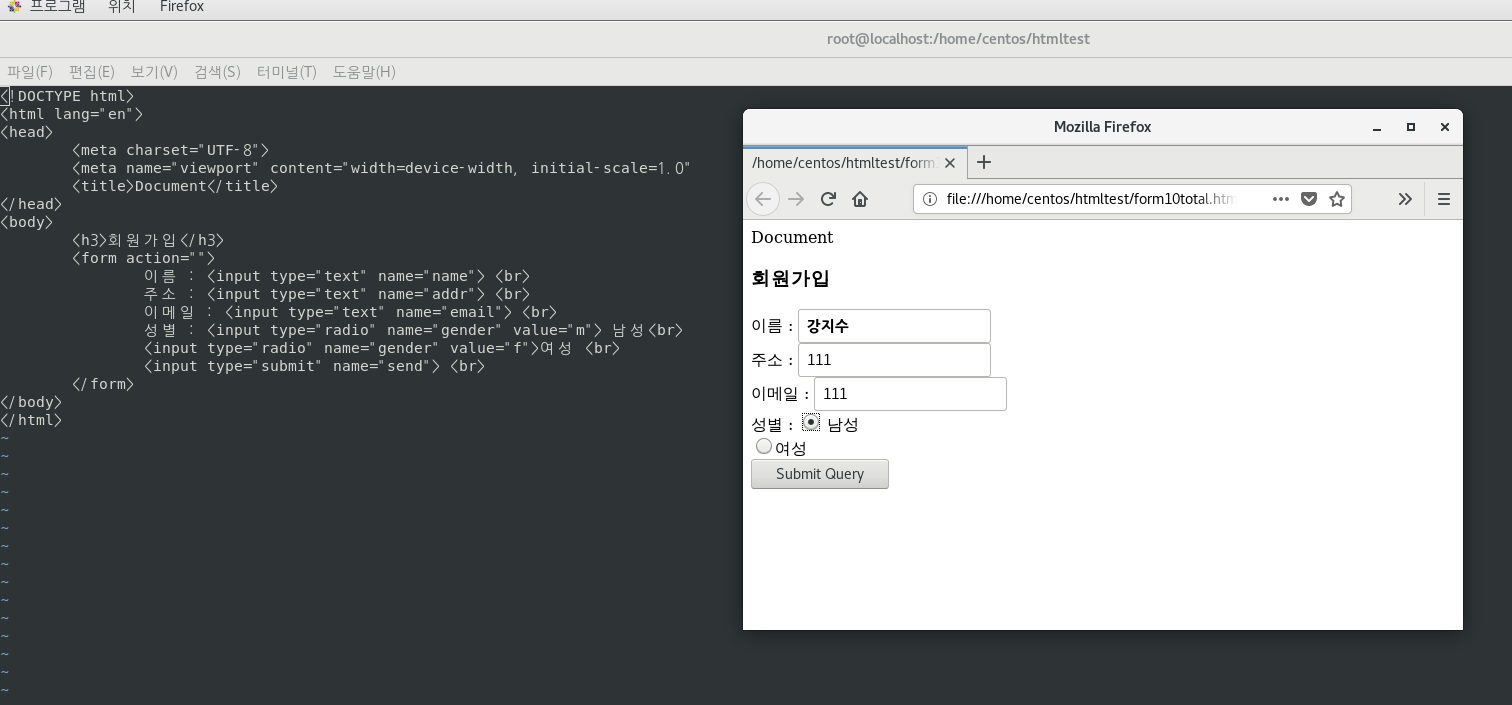This screenshot has width=1512, height=705.
Task: Open the Firefox home page icon
Action: pyautogui.click(x=860, y=199)
